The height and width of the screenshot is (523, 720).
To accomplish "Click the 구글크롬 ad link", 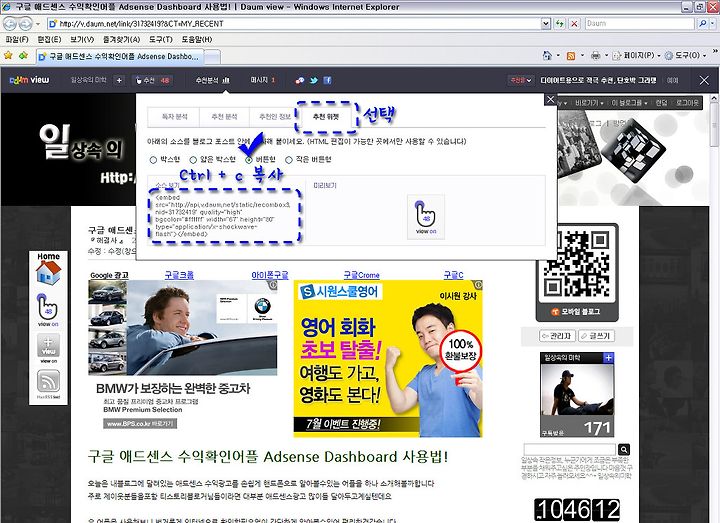I will [179, 275].
